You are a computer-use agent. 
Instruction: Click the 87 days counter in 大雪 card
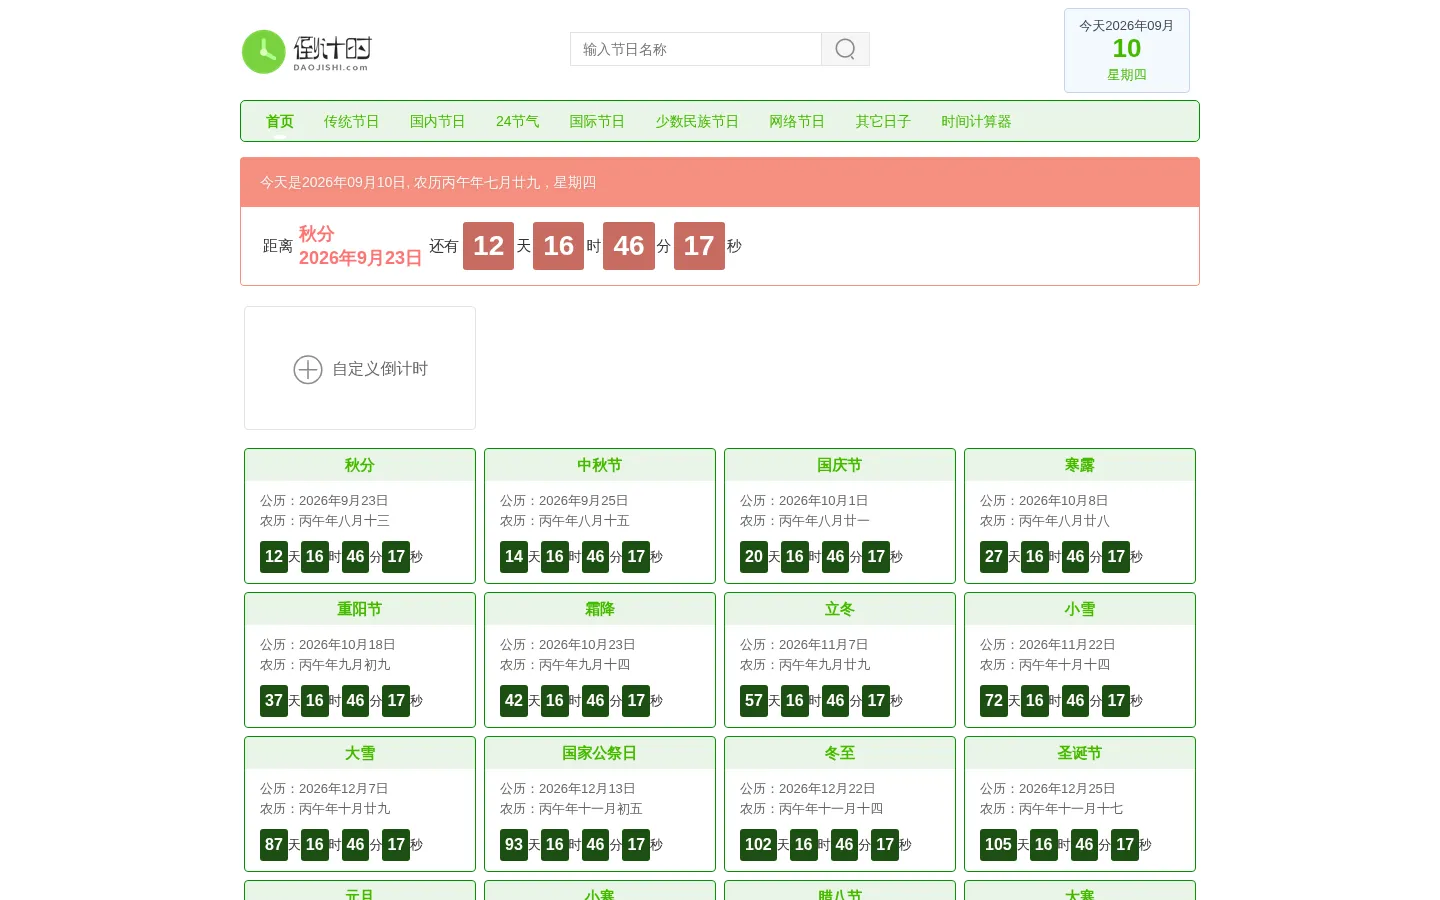pos(274,845)
